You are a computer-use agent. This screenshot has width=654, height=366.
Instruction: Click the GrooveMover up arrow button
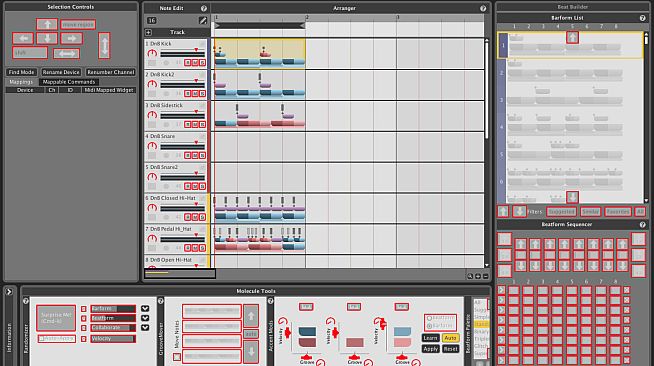pos(251,316)
